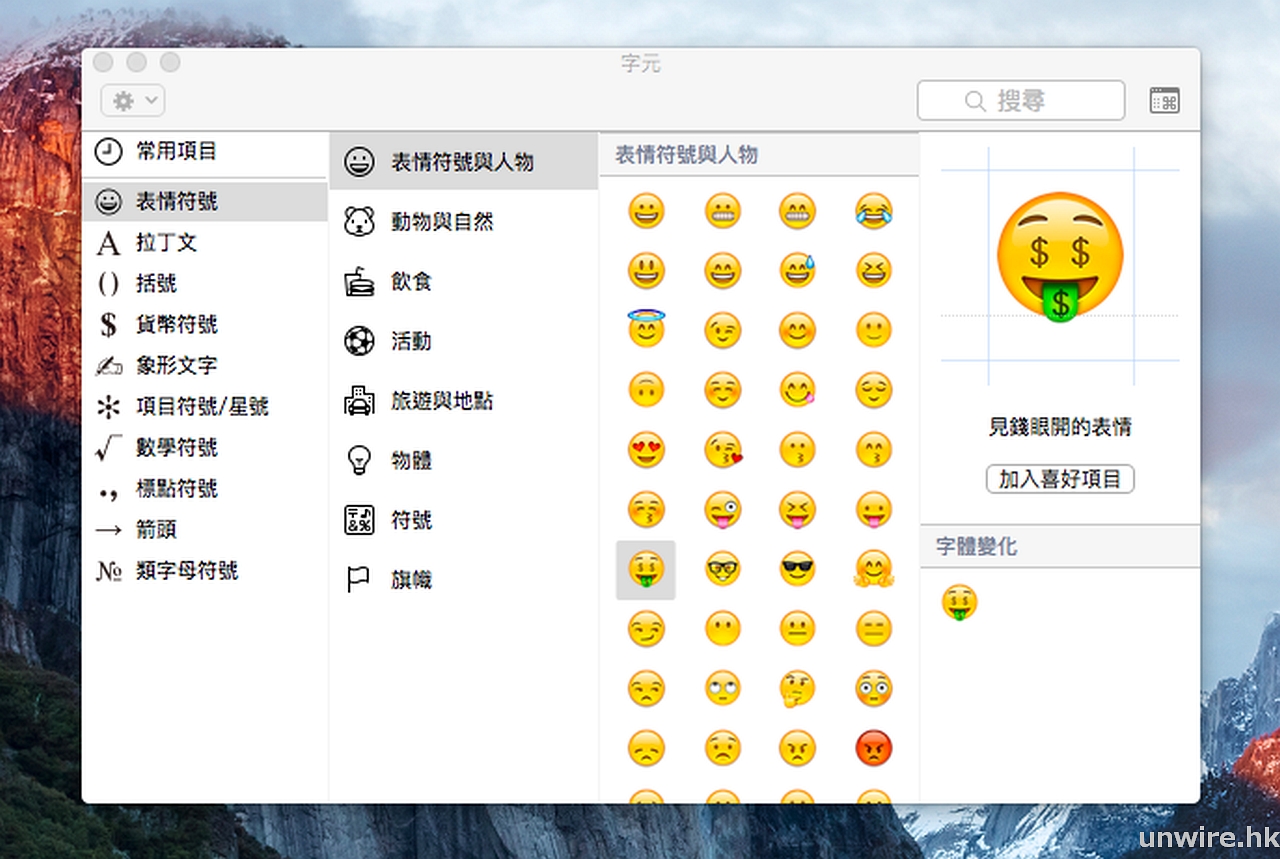Choose 箭頭 category in the sidebar
The height and width of the screenshot is (859, 1280).
156,530
